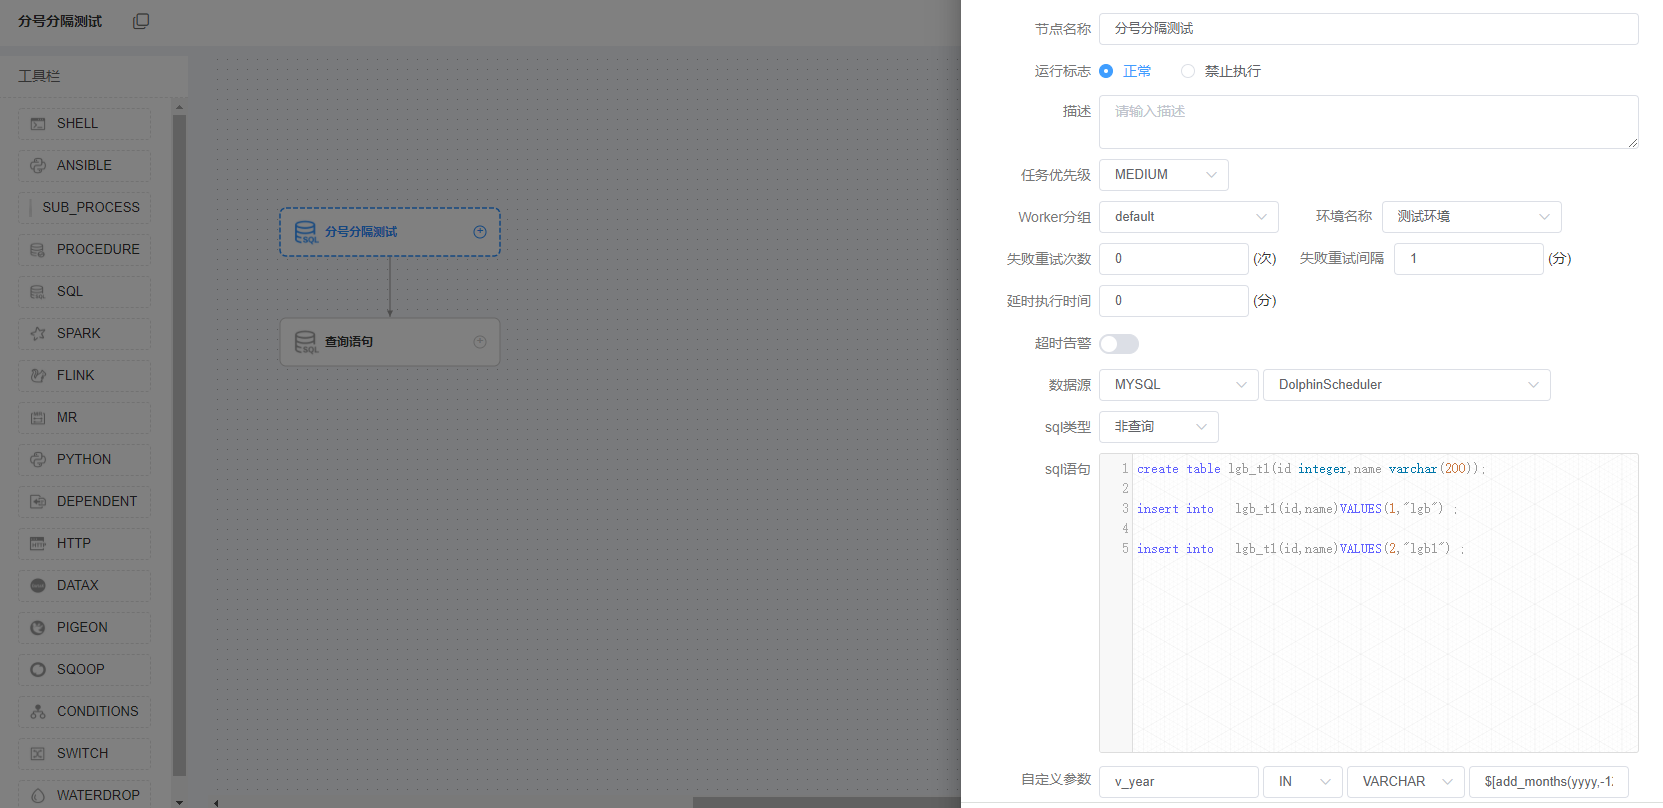Select the SUB_PROCESS toolbar item
Image resolution: width=1663 pixels, height=808 pixels.
(84, 208)
